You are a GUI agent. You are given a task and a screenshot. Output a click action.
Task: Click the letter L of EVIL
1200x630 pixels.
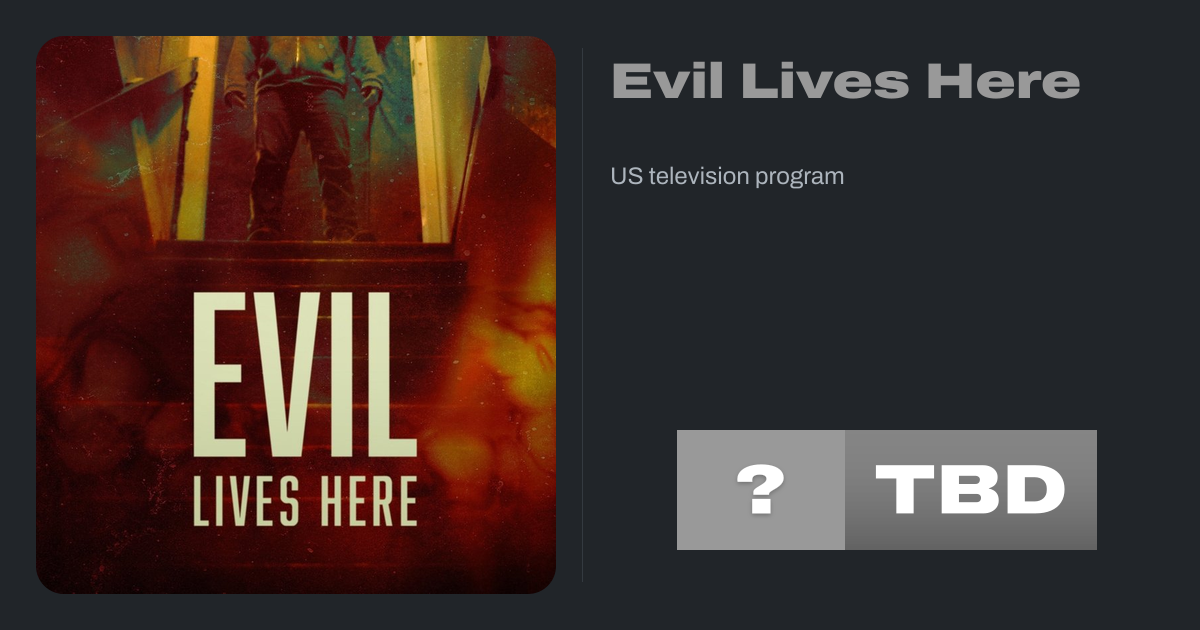[390, 374]
